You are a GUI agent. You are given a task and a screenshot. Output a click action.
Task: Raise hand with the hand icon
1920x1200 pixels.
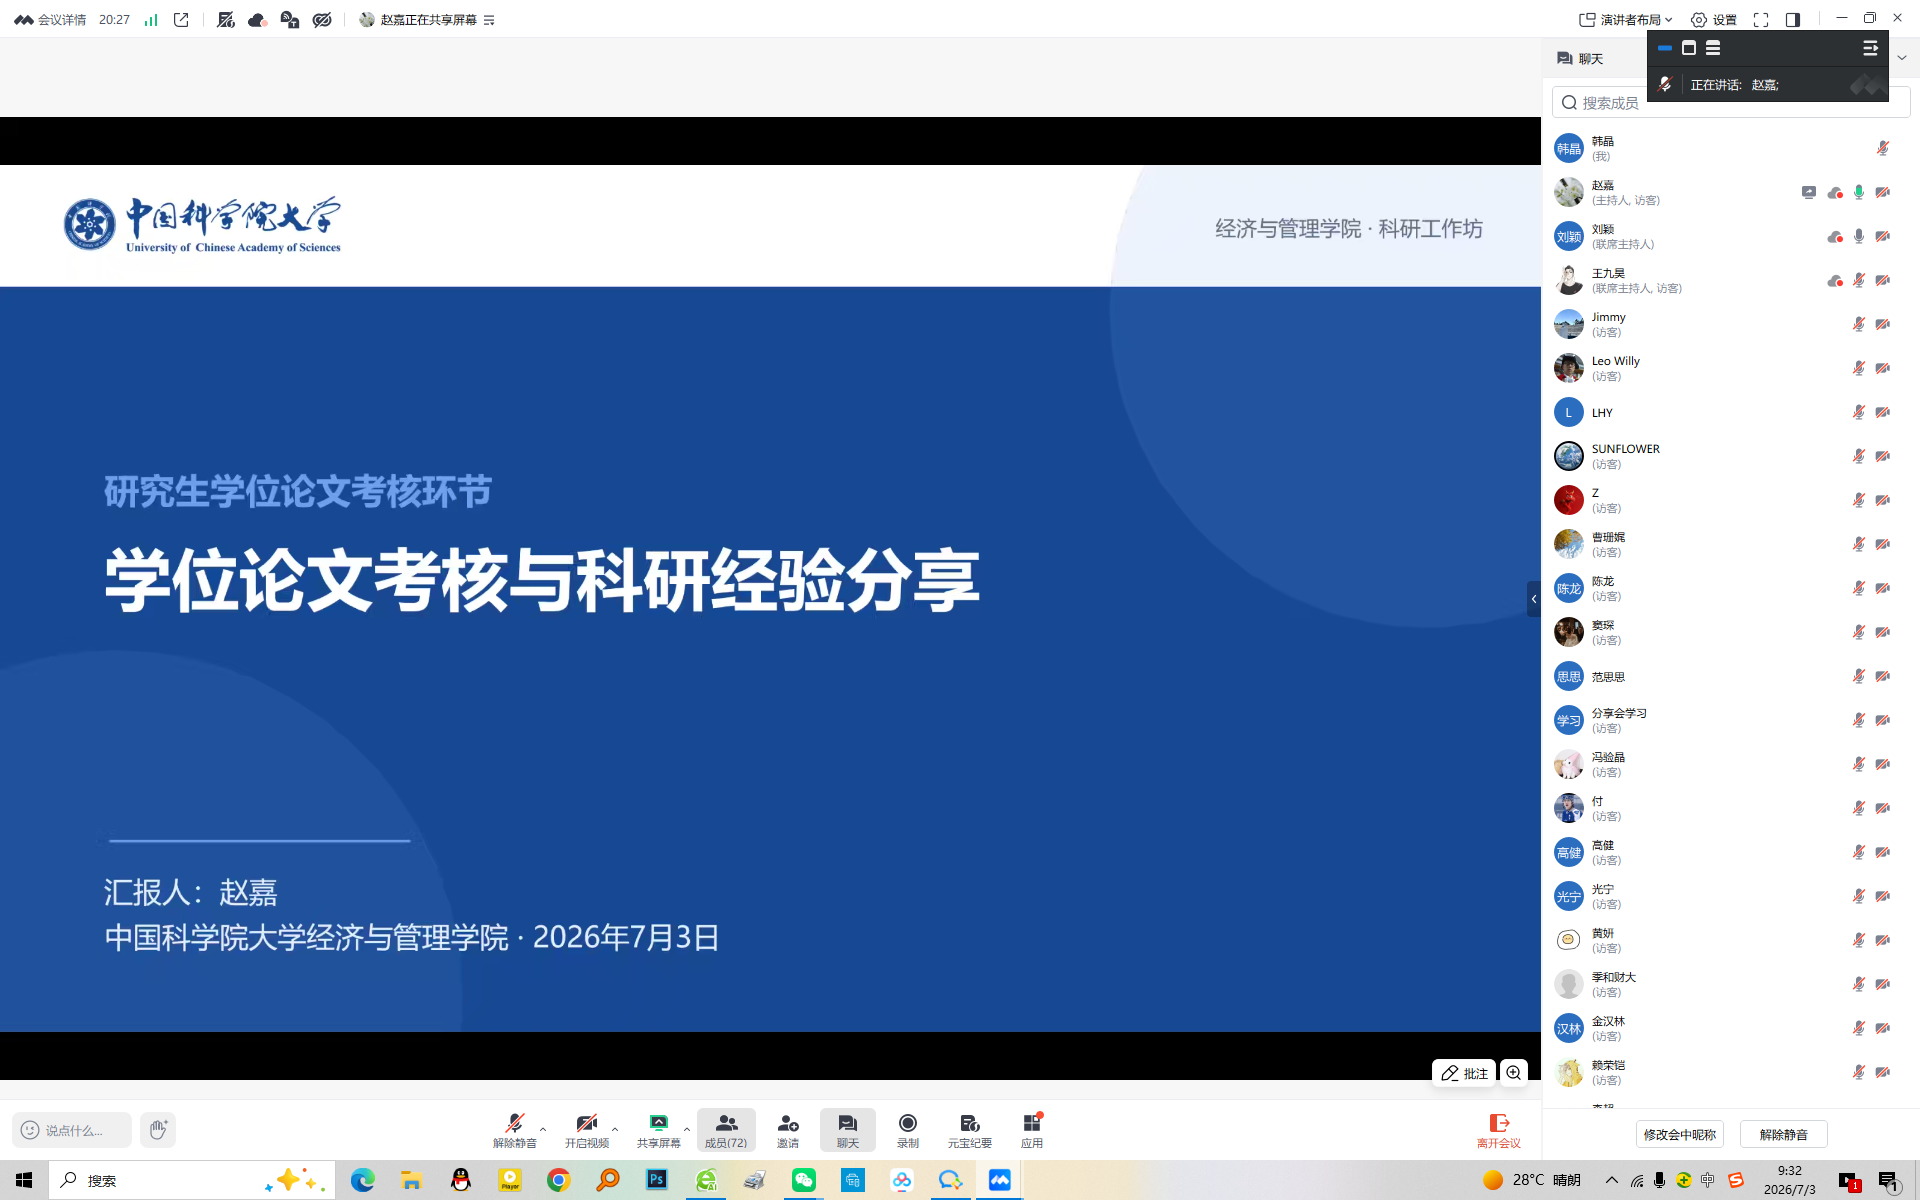point(158,1130)
